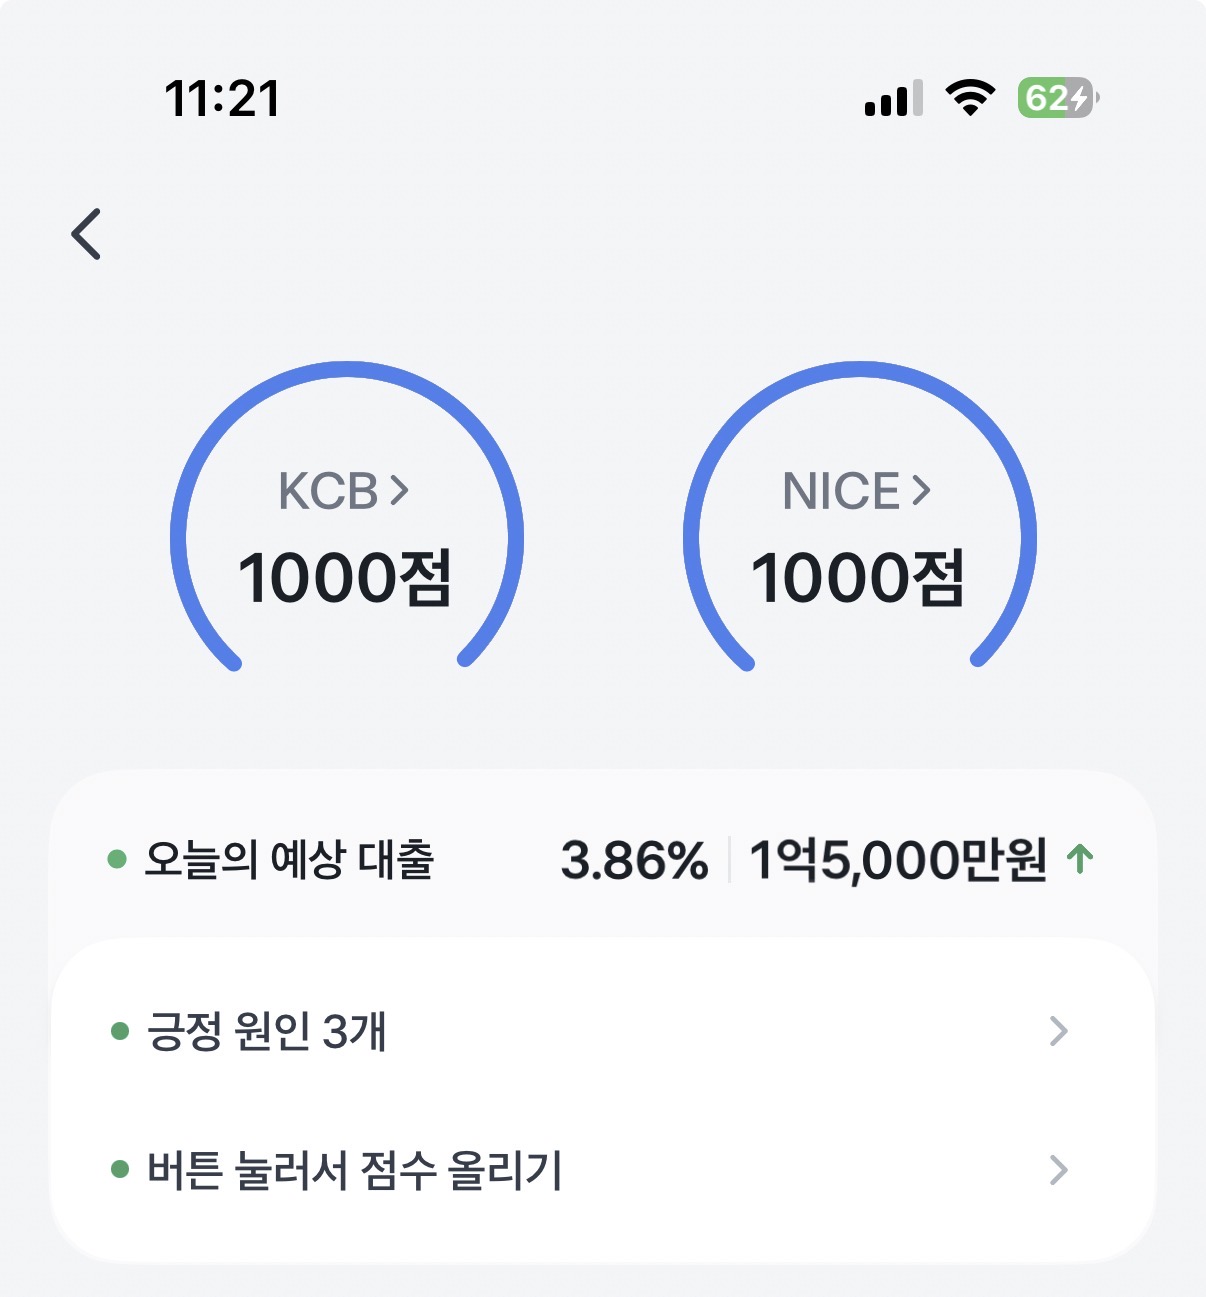1206x1297 pixels.
Task: Tap the 1억5,000만원 loan amount
Action: click(x=897, y=860)
